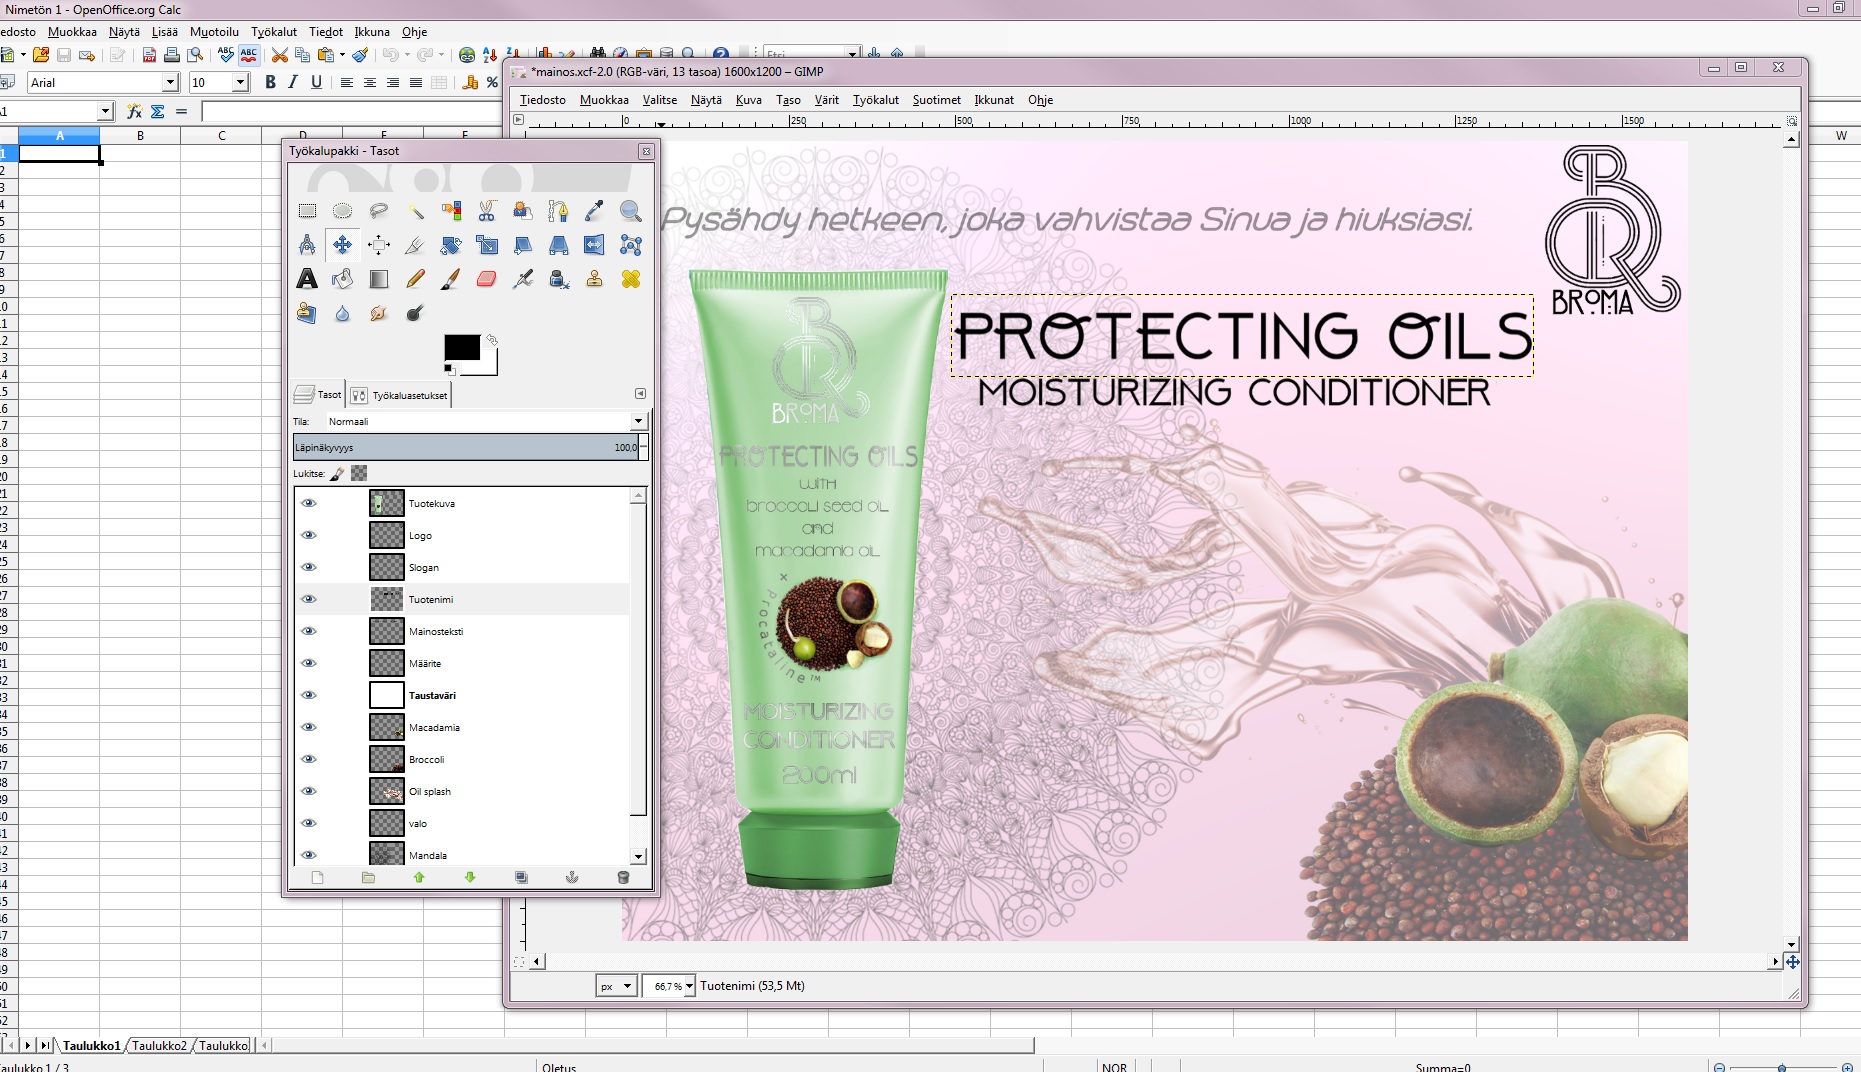Image resolution: width=1861 pixels, height=1072 pixels.
Task: Select the Mainosteksti layer
Action: 436,631
